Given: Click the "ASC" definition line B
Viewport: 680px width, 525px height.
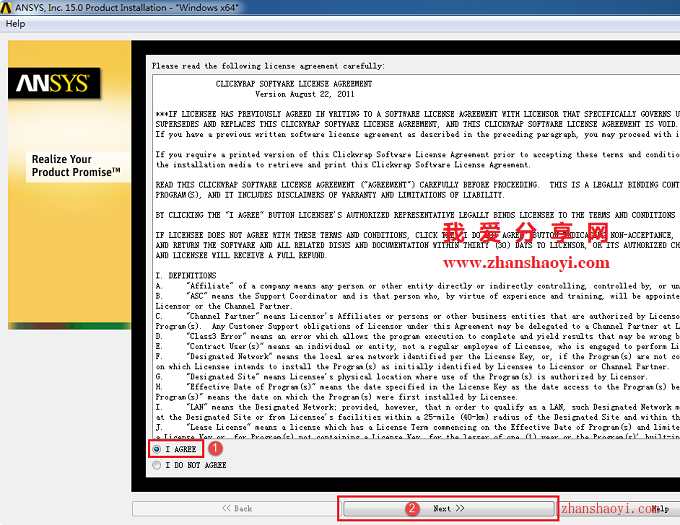Looking at the screenshot, I should point(418,296).
